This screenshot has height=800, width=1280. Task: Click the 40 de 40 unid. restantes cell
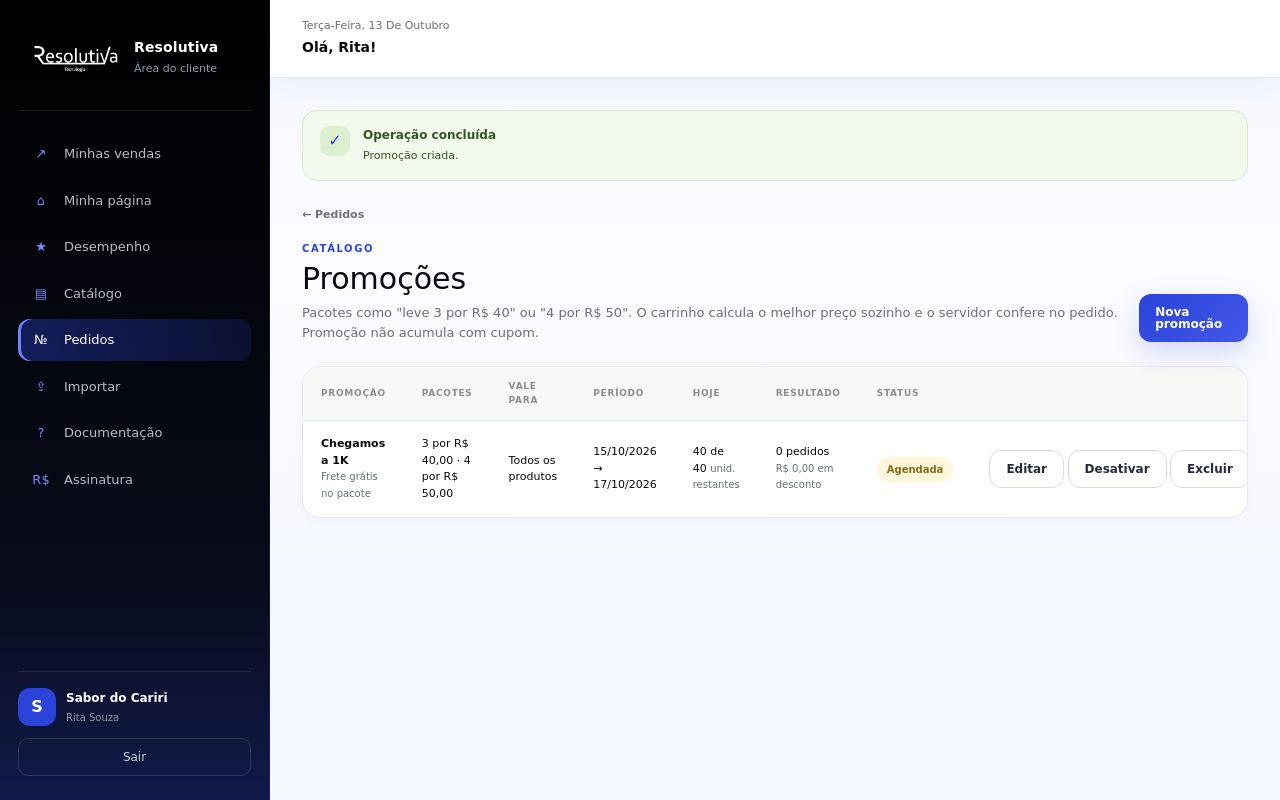(x=716, y=468)
